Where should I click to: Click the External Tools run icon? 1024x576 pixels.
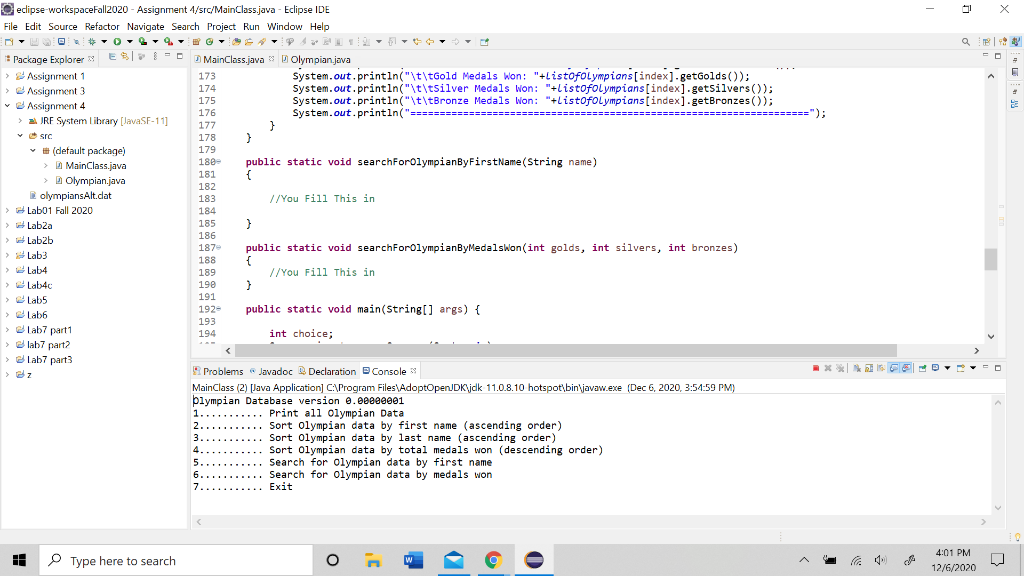168,42
